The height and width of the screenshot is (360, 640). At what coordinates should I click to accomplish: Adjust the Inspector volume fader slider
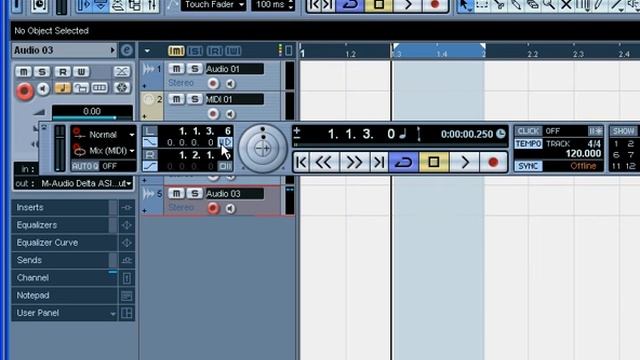[x=92, y=118]
